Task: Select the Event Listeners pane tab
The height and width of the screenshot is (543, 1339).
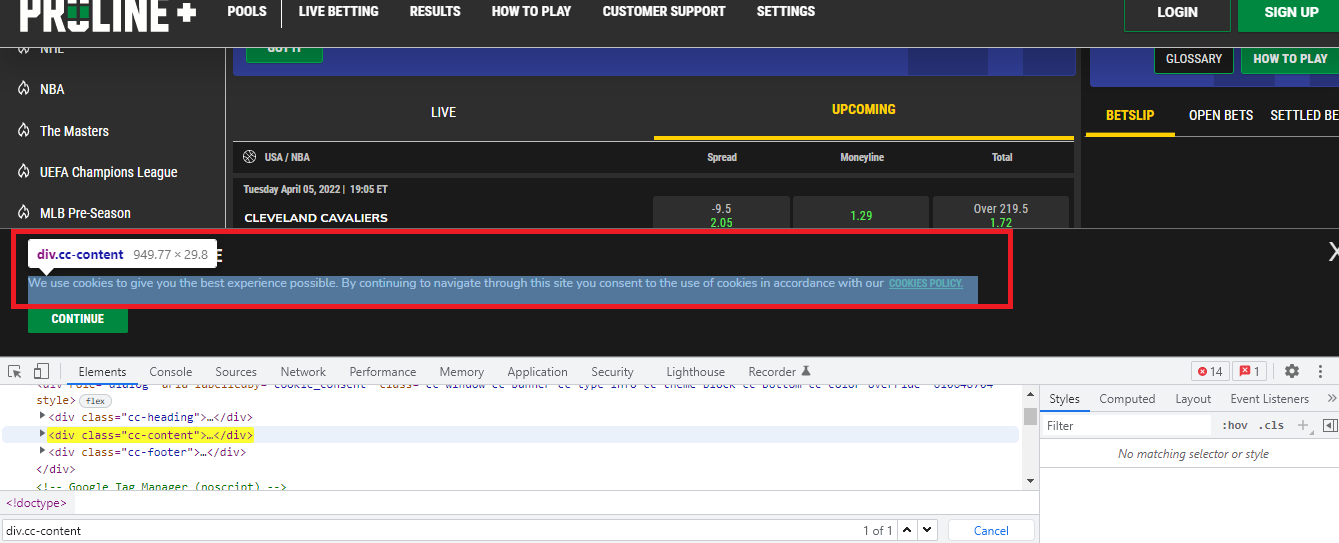Action: 1269,398
